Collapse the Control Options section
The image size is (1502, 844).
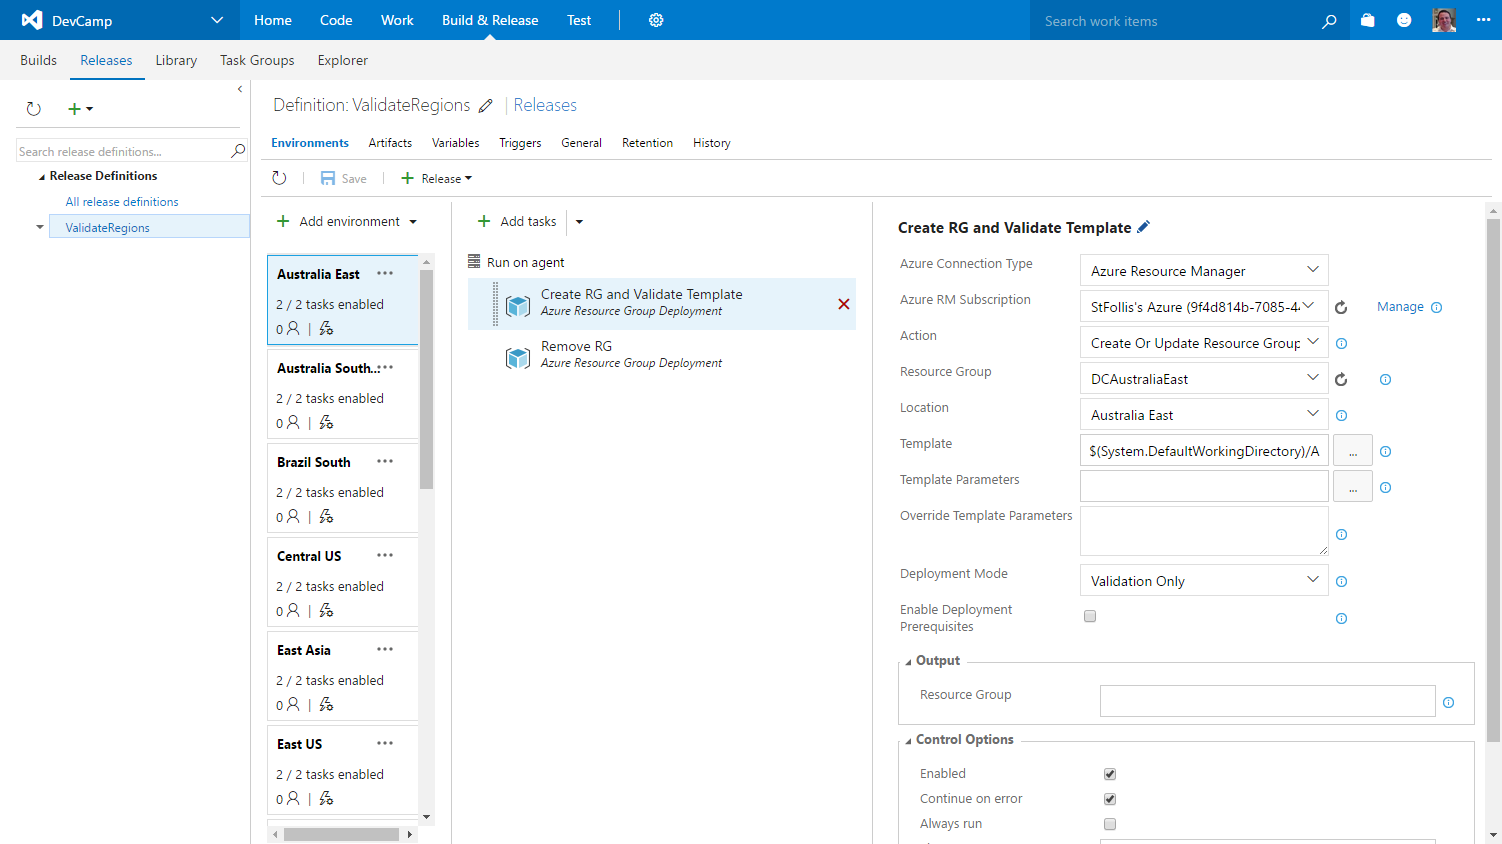908,741
